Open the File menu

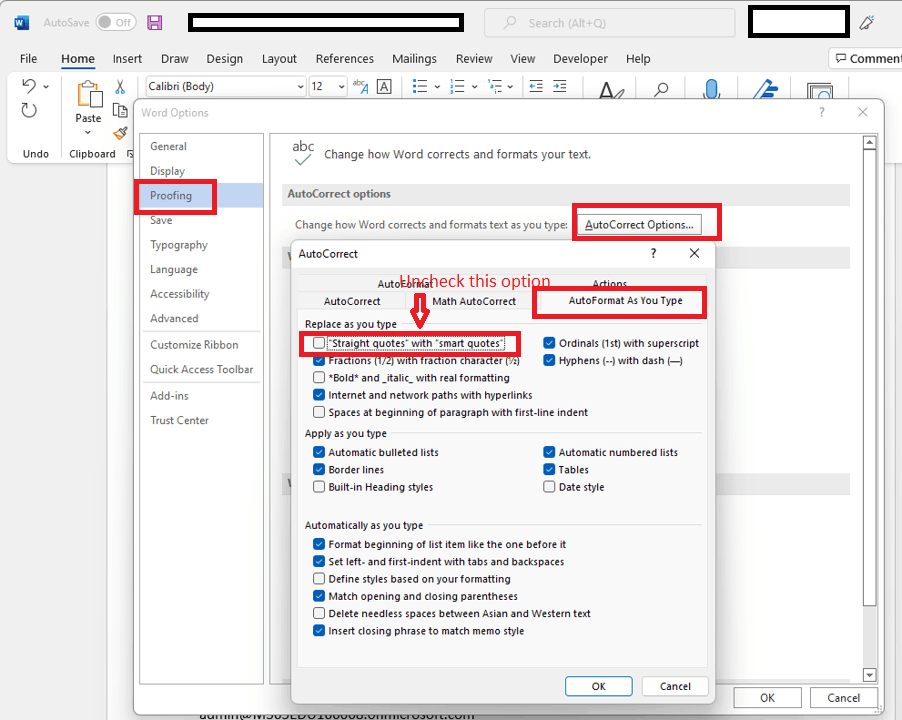(28, 59)
